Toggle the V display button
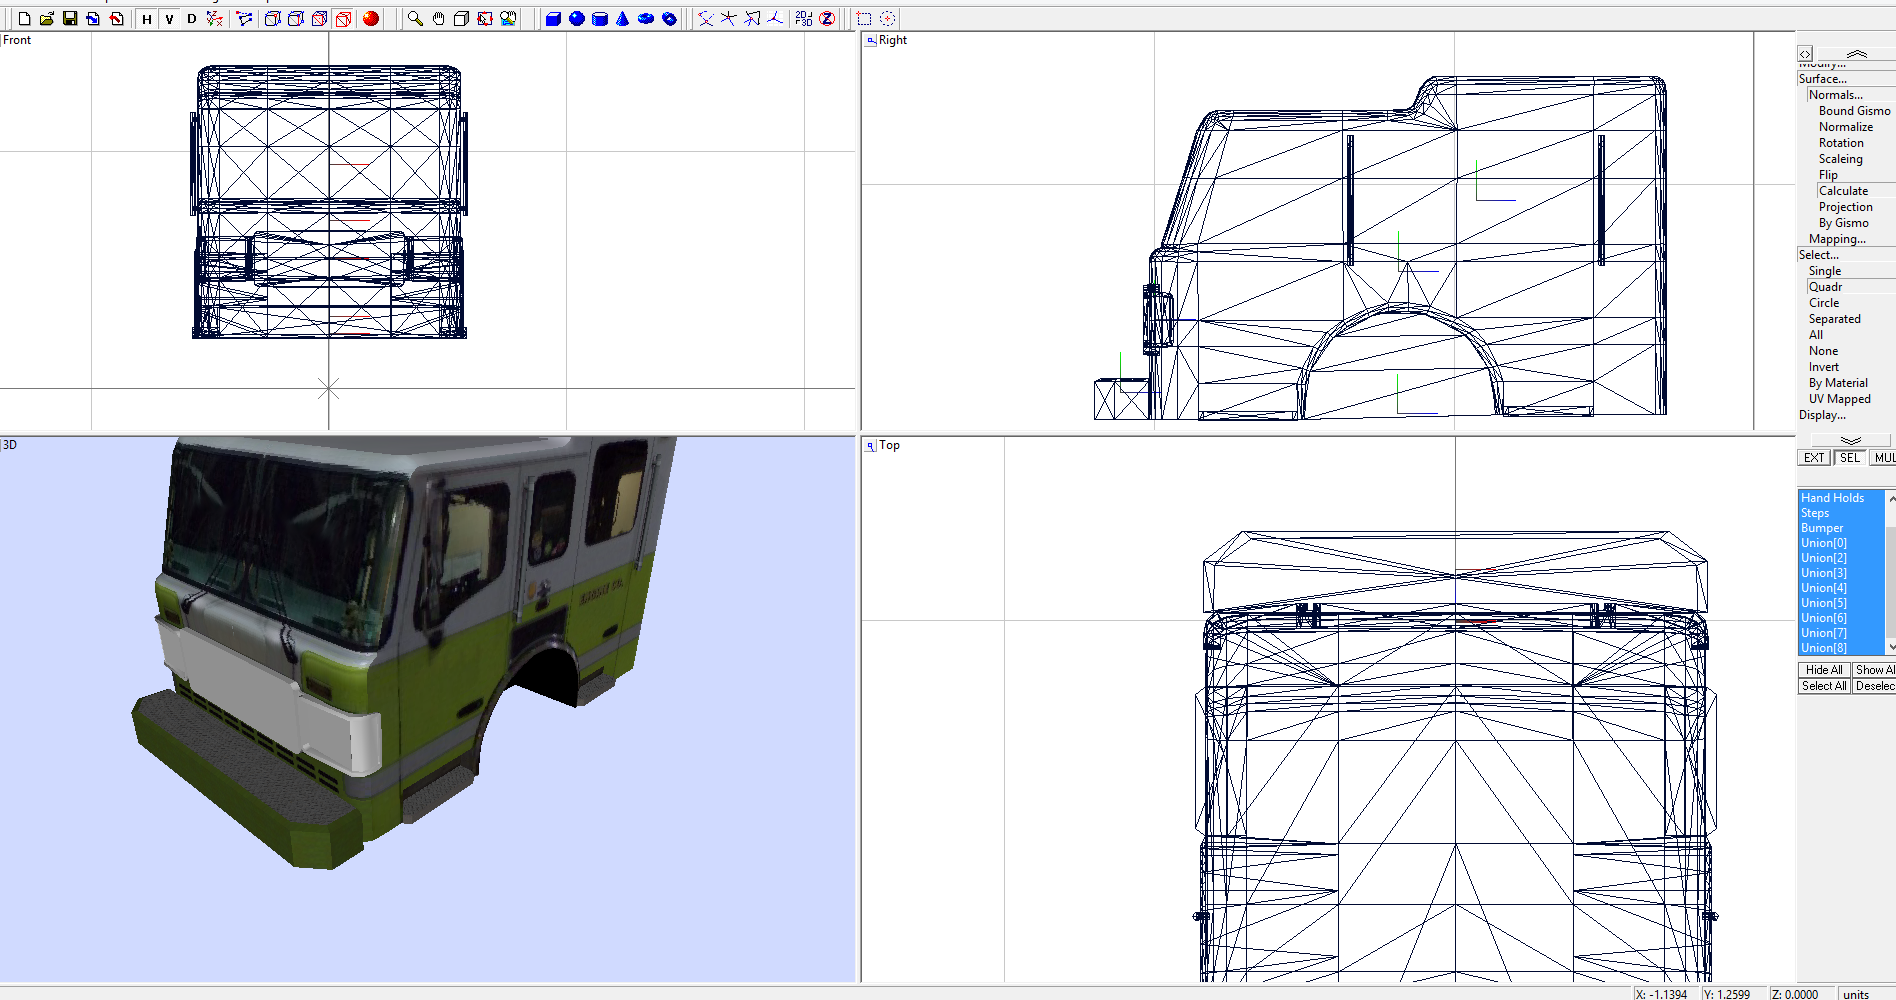 pos(169,18)
